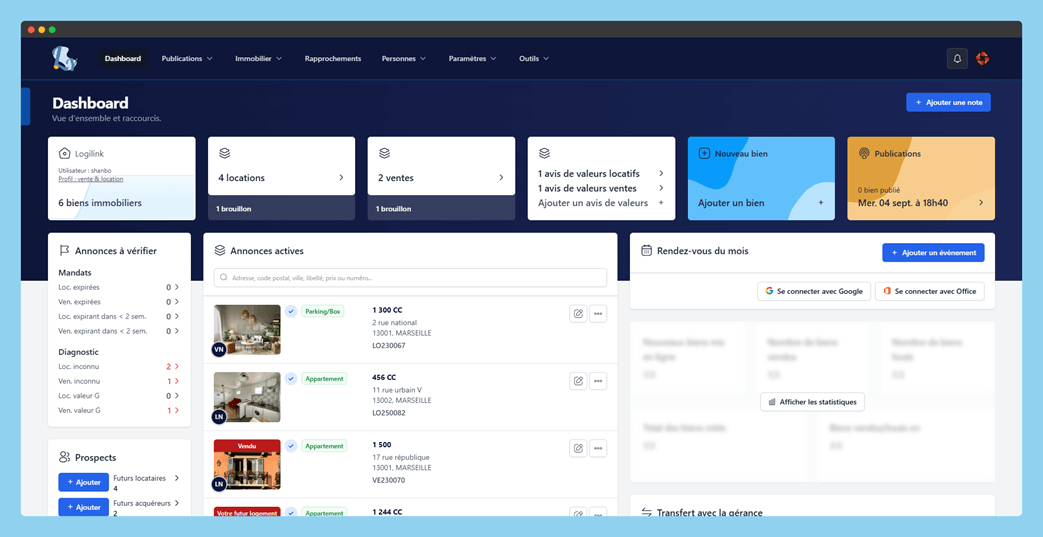Open more options for listing LO230067
Screen dimensions: 1043x537
tap(598, 313)
